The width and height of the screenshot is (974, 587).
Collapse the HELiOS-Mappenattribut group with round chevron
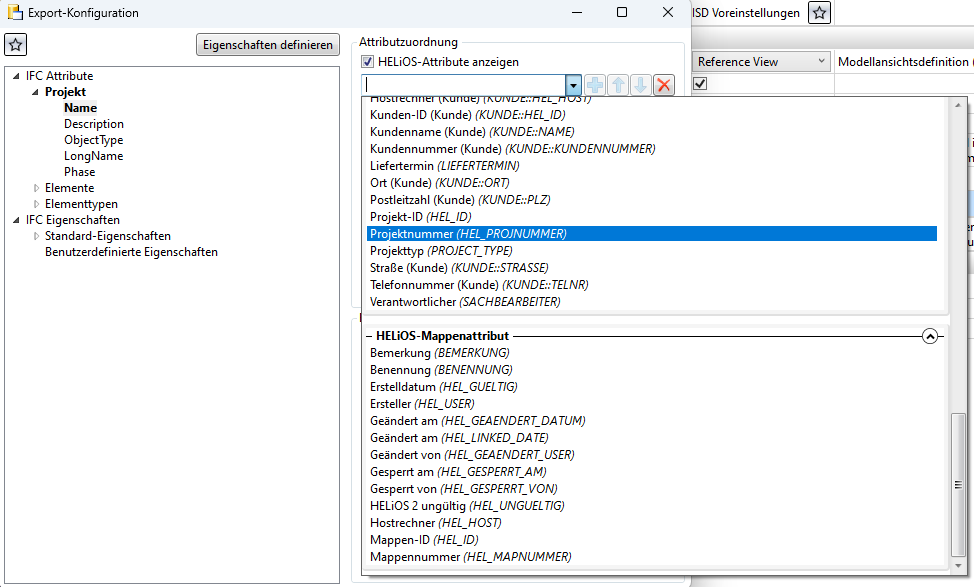930,337
